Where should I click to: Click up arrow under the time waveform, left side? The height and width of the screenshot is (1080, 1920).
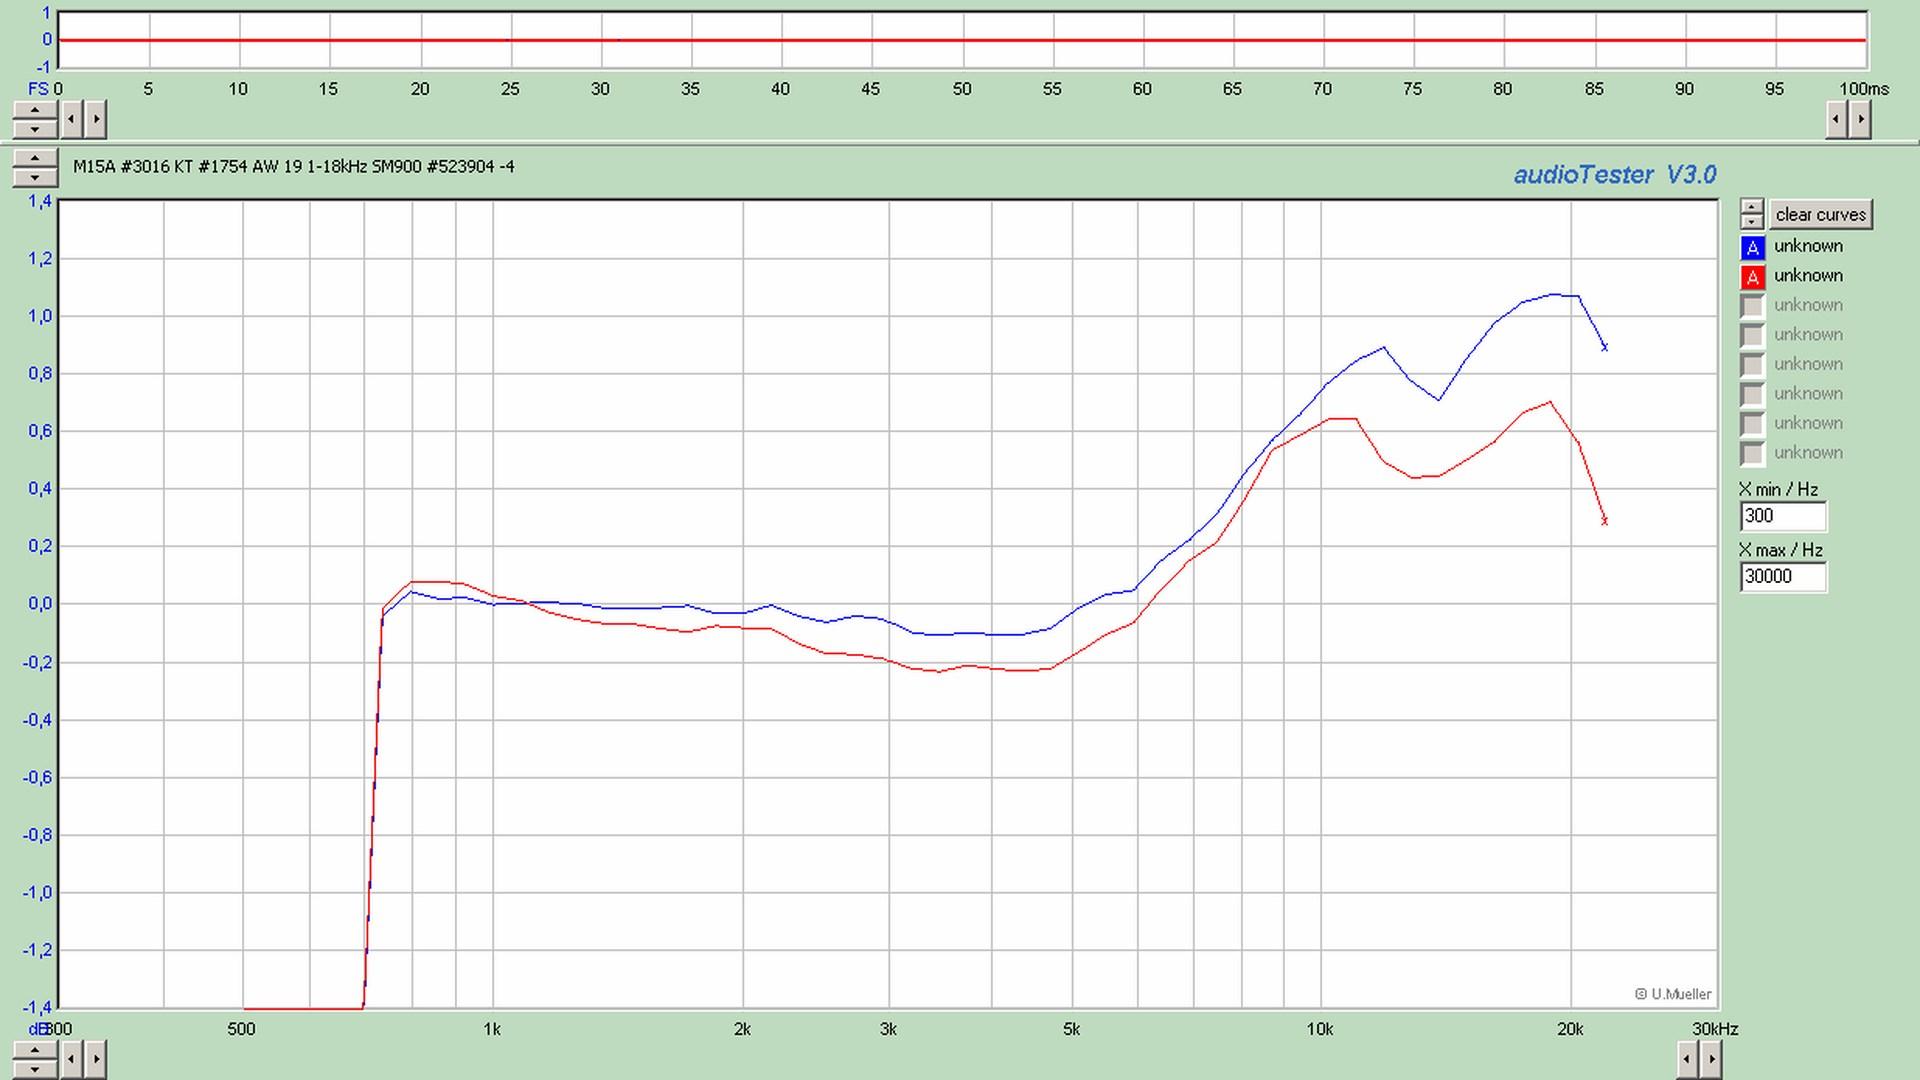coord(35,110)
